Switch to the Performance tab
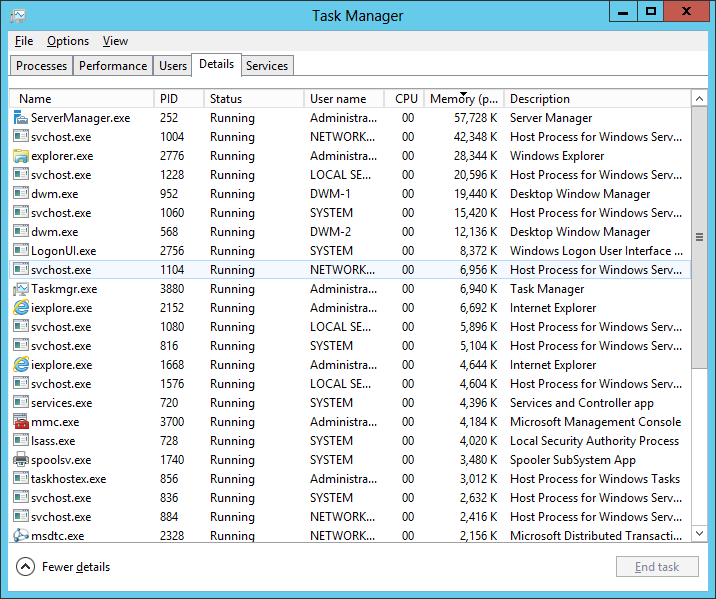 click(x=113, y=66)
